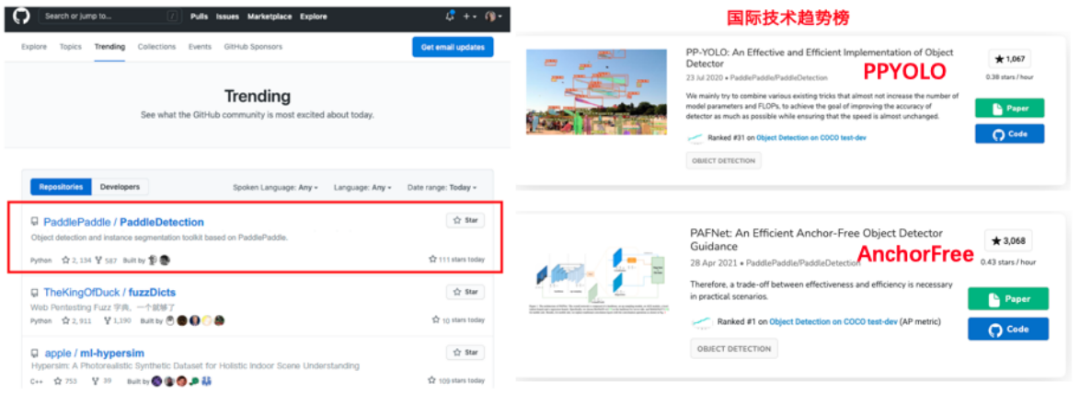Open Marketplace in the GitHub header
The height and width of the screenshot is (406, 1080).
pyautogui.click(x=270, y=17)
